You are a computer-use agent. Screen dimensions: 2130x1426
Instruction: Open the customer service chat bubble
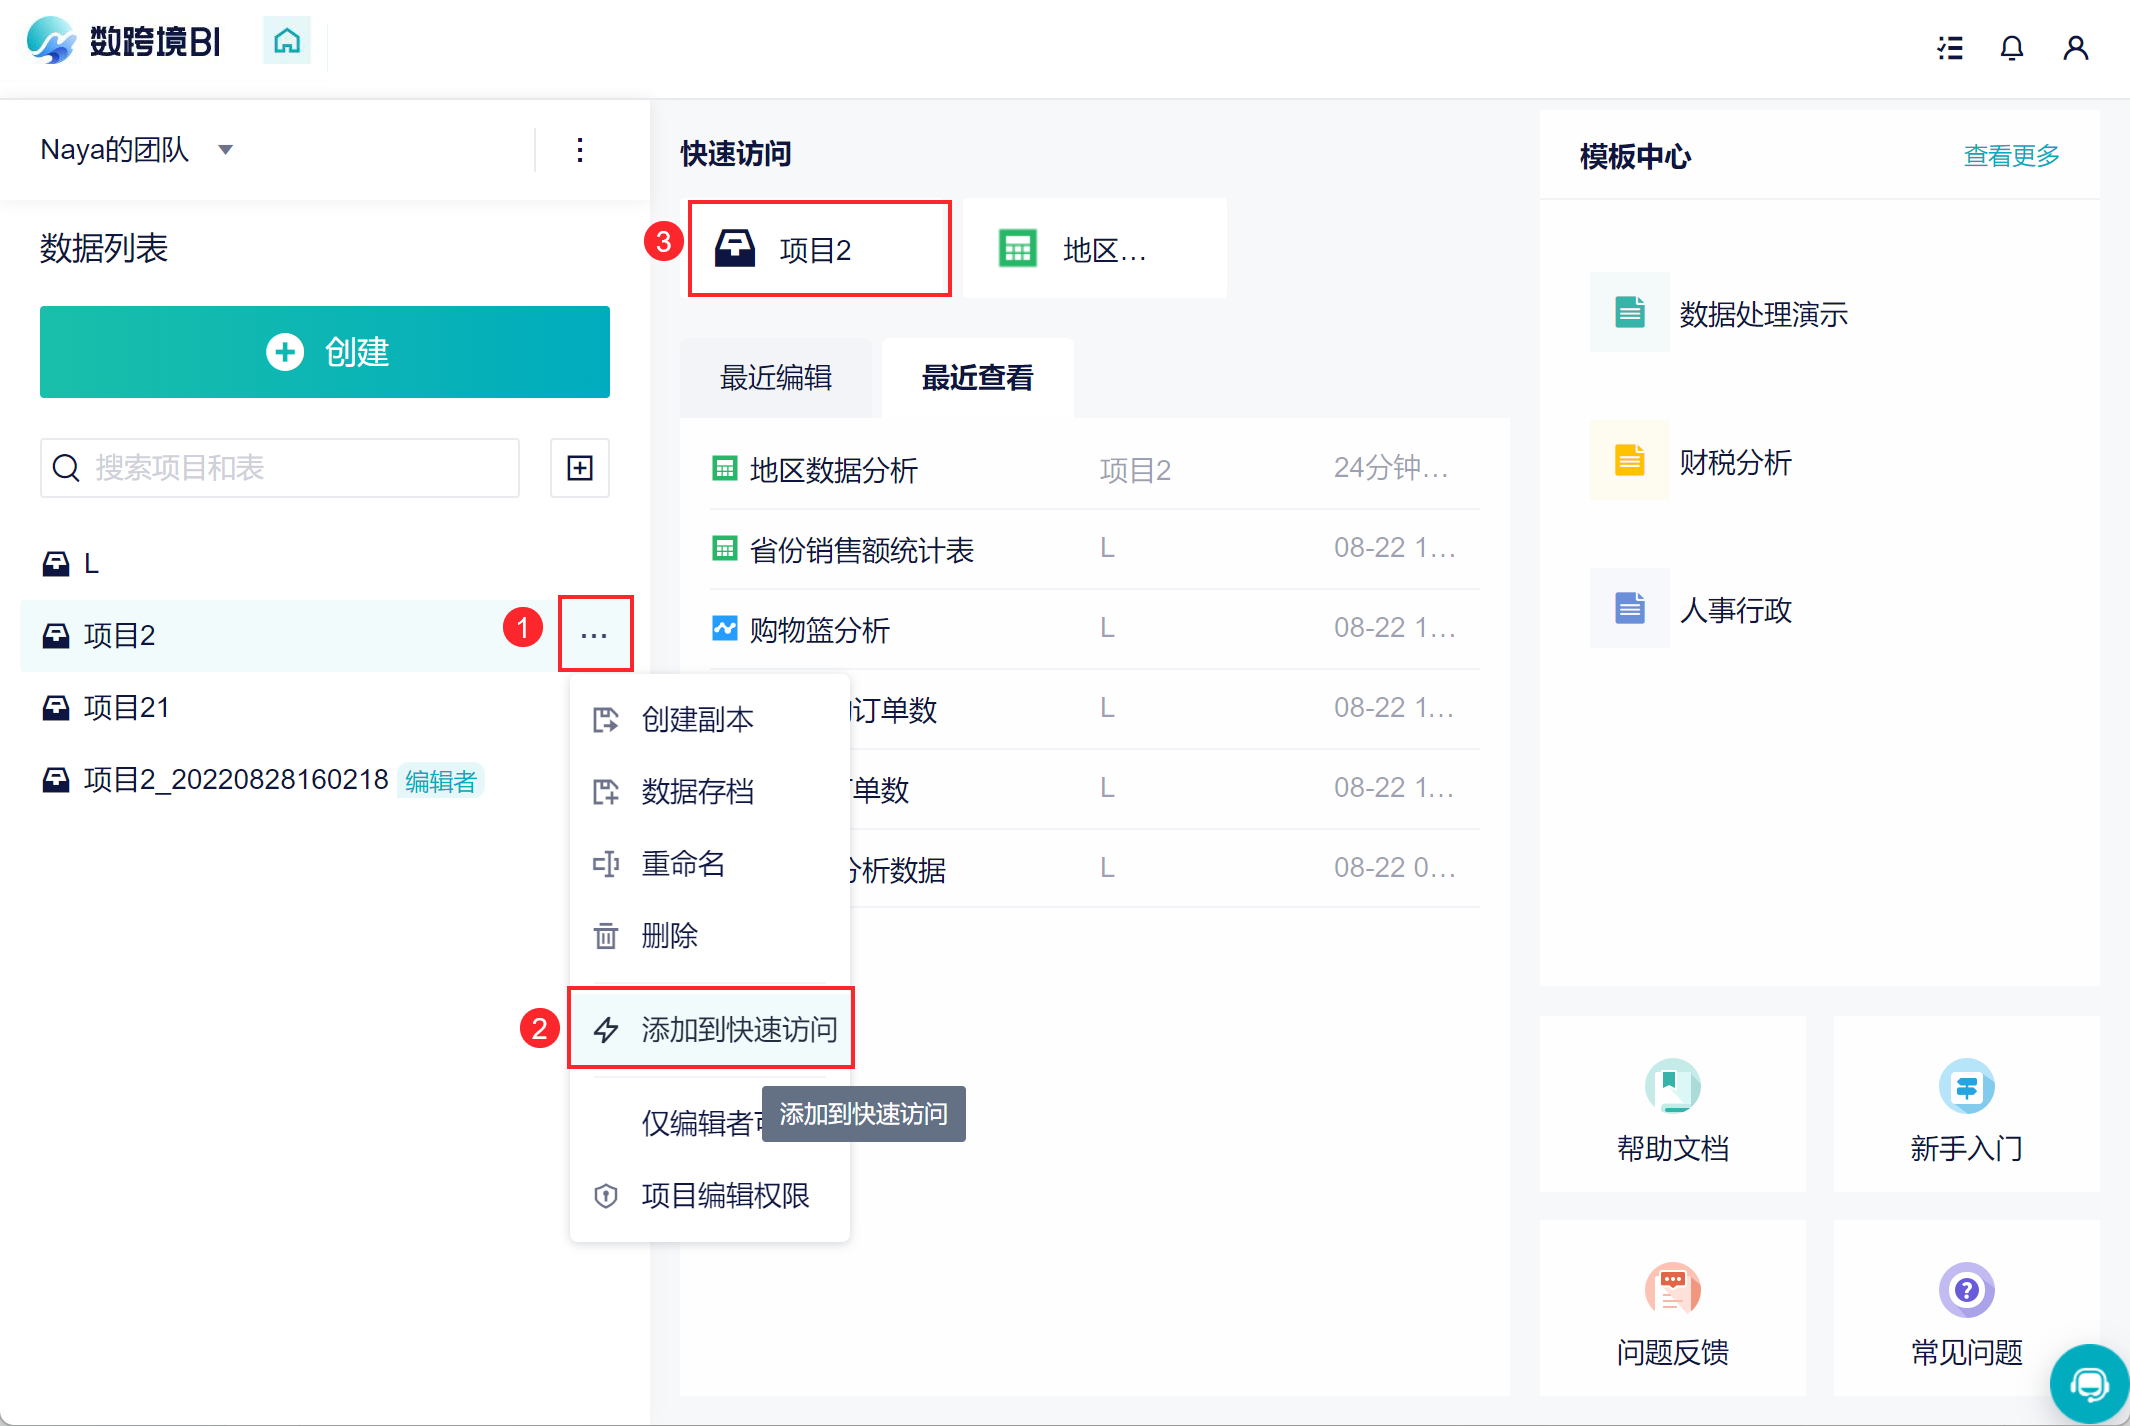coord(2088,1384)
